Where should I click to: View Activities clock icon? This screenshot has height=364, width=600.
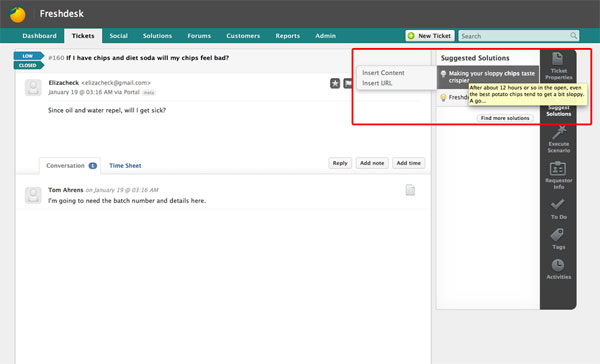(x=558, y=269)
